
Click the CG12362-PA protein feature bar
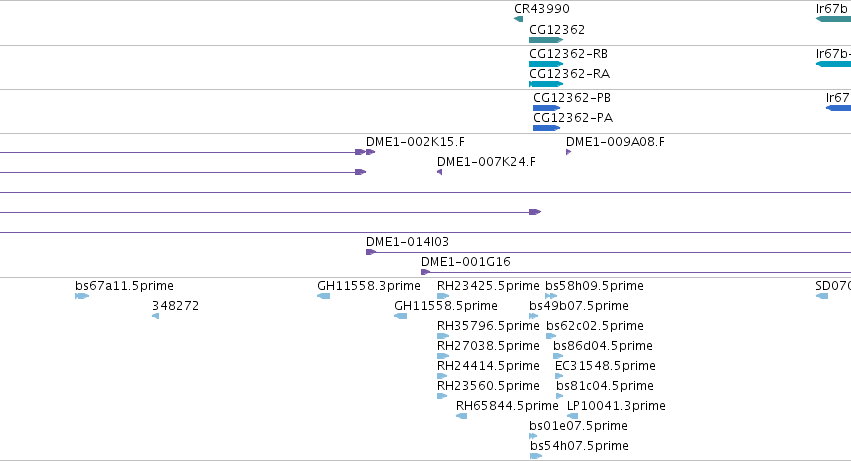pyautogui.click(x=547, y=128)
